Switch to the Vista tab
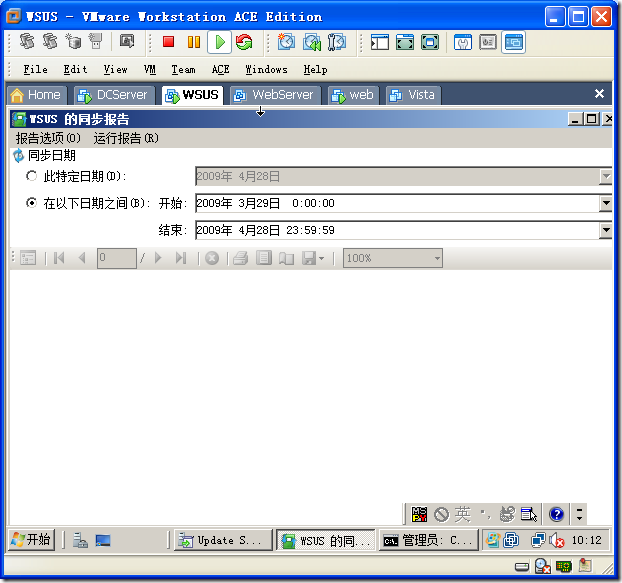 point(413,95)
